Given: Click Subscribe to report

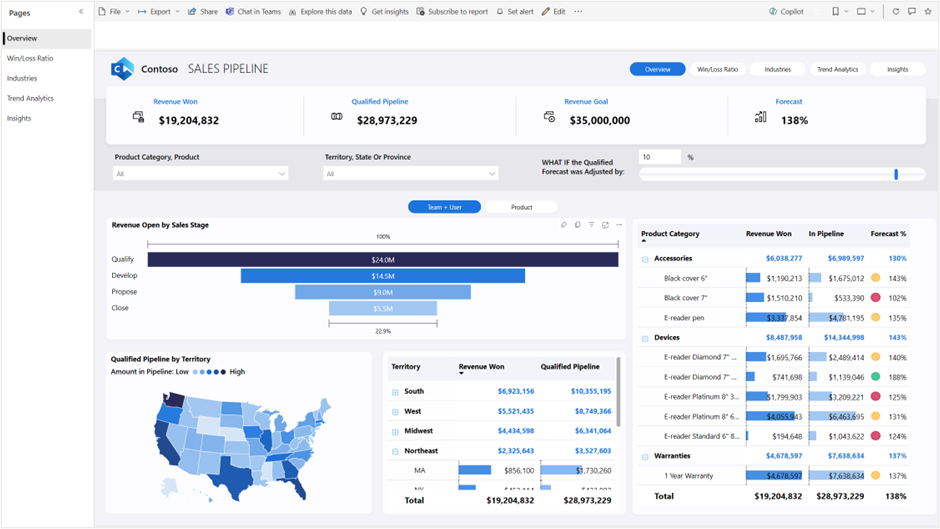Looking at the screenshot, I should 452,11.
